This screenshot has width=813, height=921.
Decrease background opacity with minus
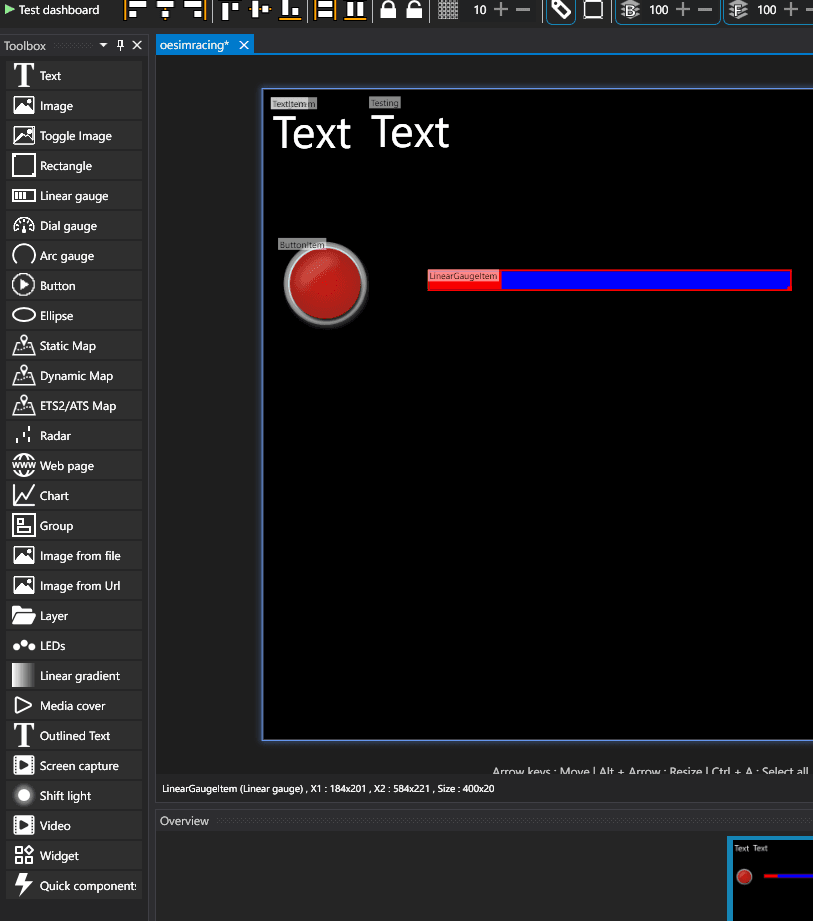coord(705,9)
